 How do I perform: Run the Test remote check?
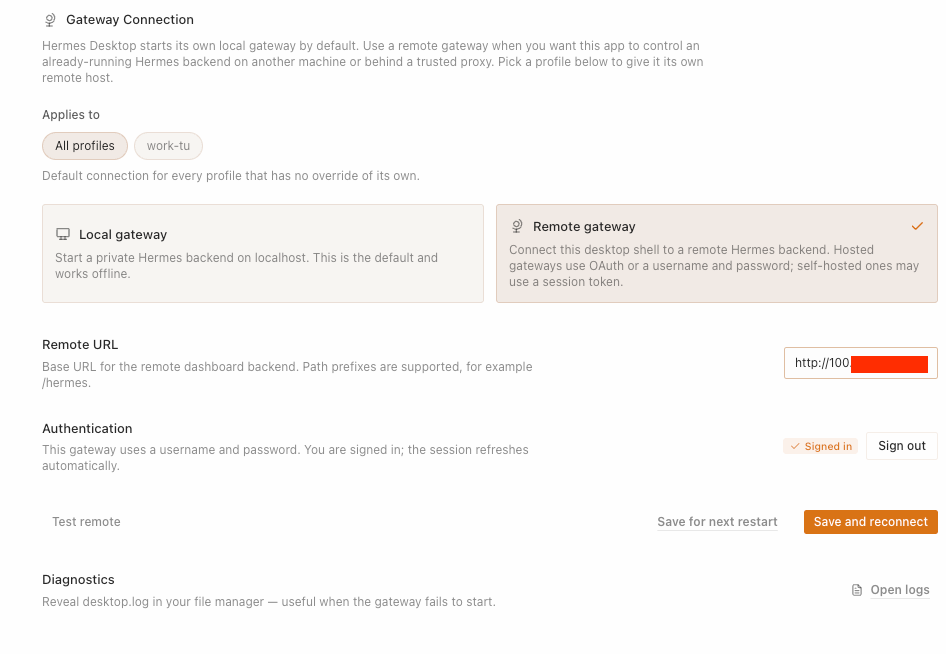pyautogui.click(x=86, y=522)
